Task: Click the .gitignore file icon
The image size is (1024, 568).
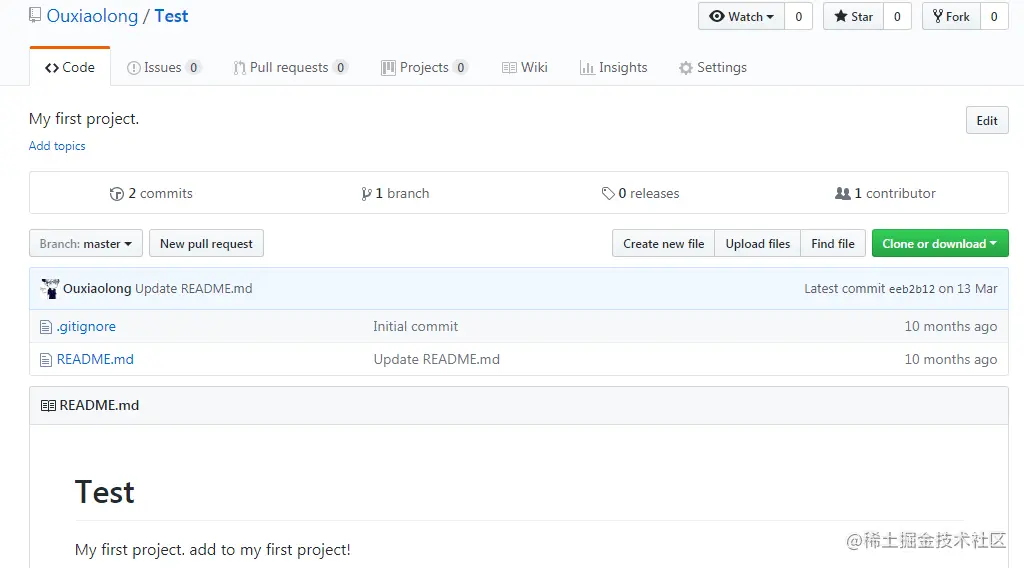Action: tap(46, 327)
